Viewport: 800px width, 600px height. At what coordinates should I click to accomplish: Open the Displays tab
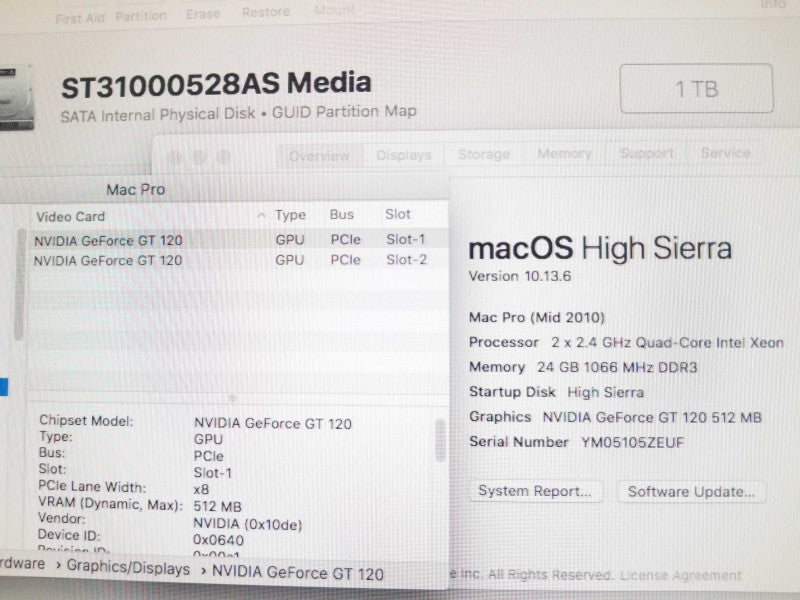pyautogui.click(x=404, y=155)
